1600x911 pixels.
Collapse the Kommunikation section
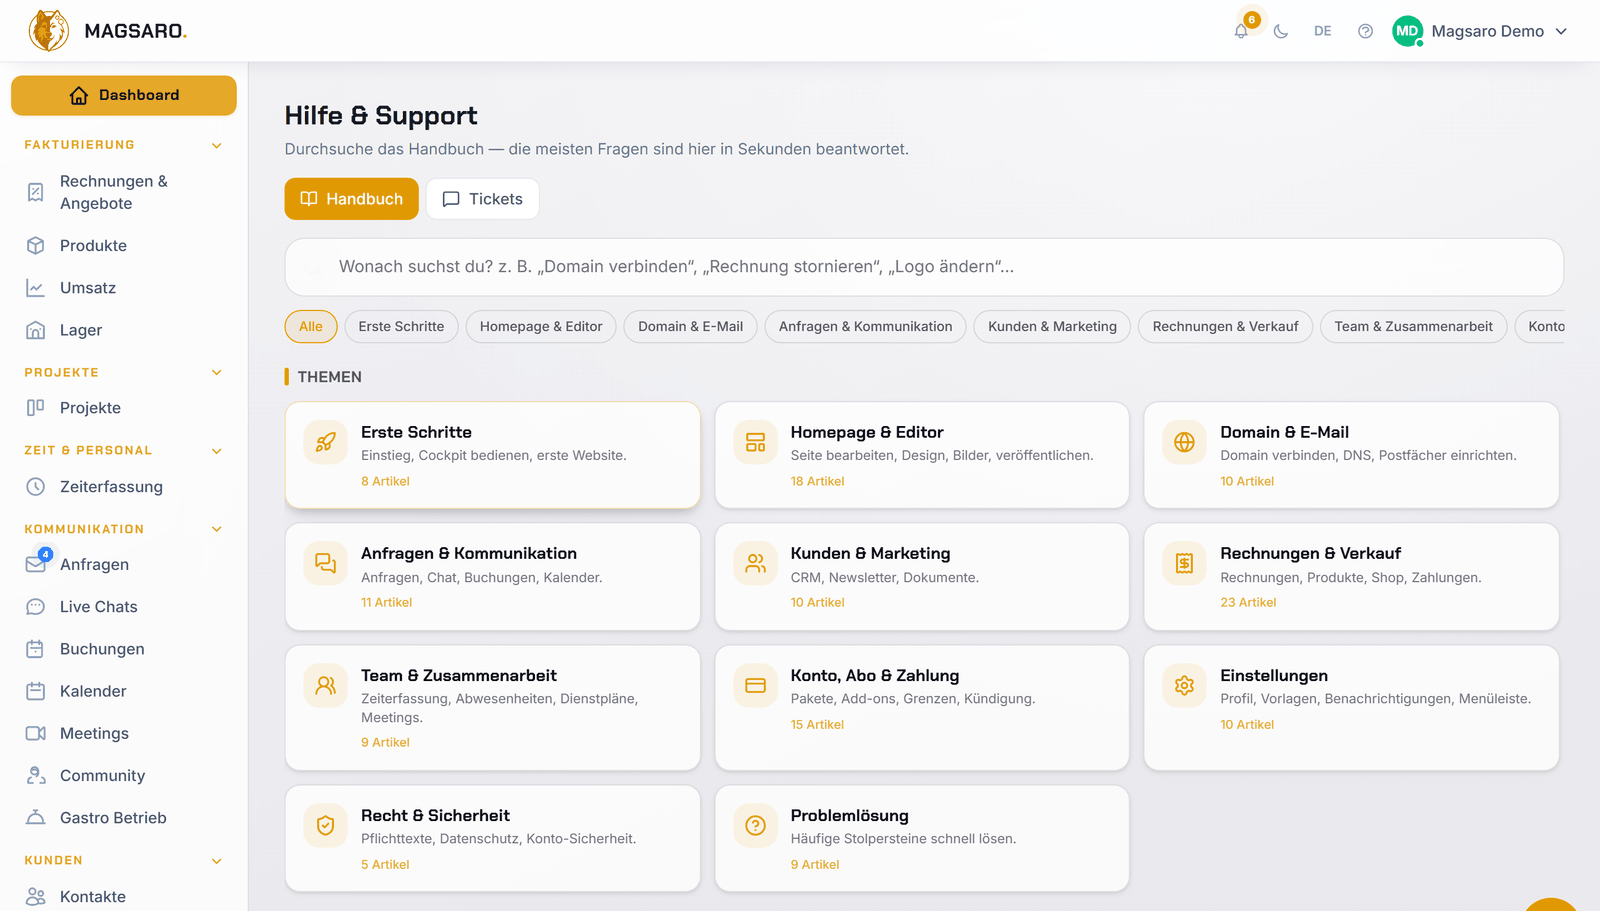[x=217, y=529]
